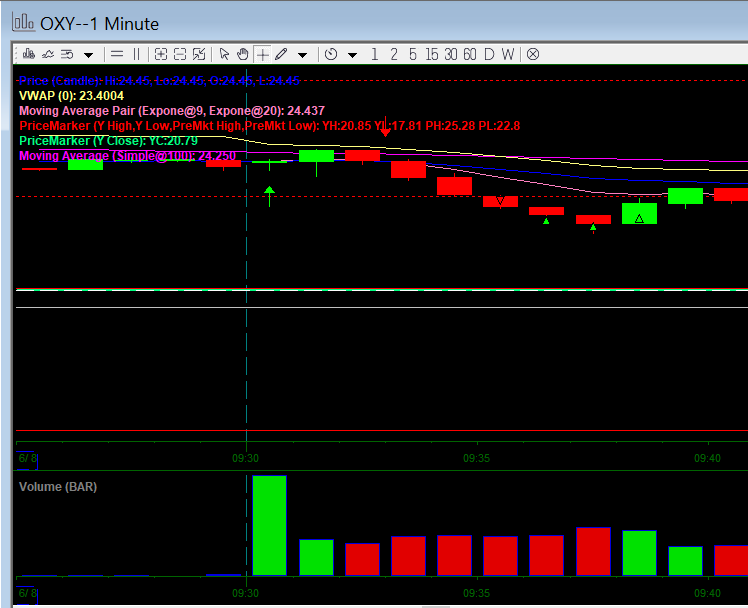Click the vertical lines toolbar icon
The image size is (748, 608).
[x=136, y=54]
